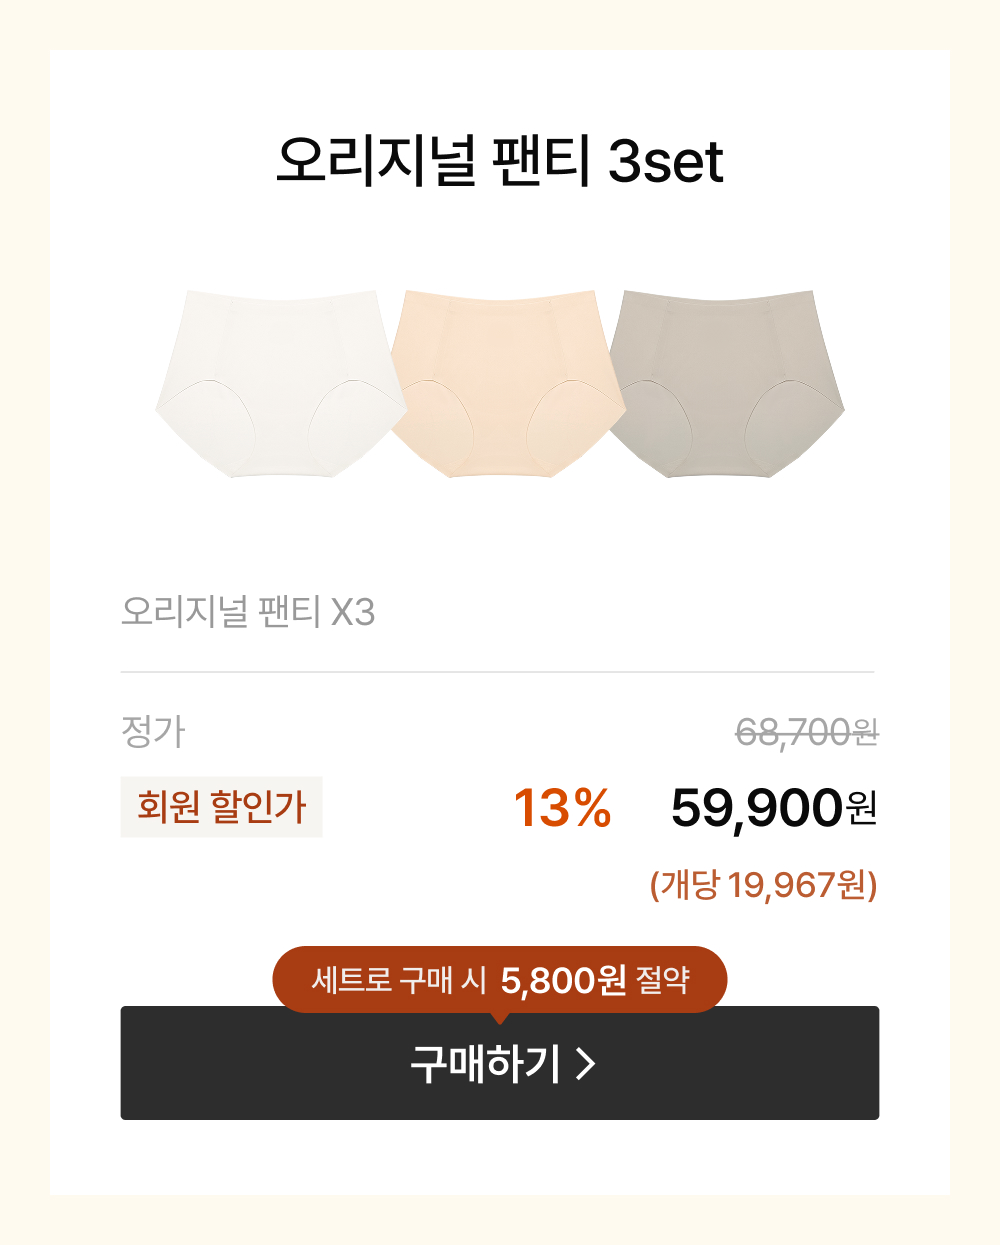1000x1245 pixels.
Task: Click the 절약 text in savings bubble
Action: [663, 980]
